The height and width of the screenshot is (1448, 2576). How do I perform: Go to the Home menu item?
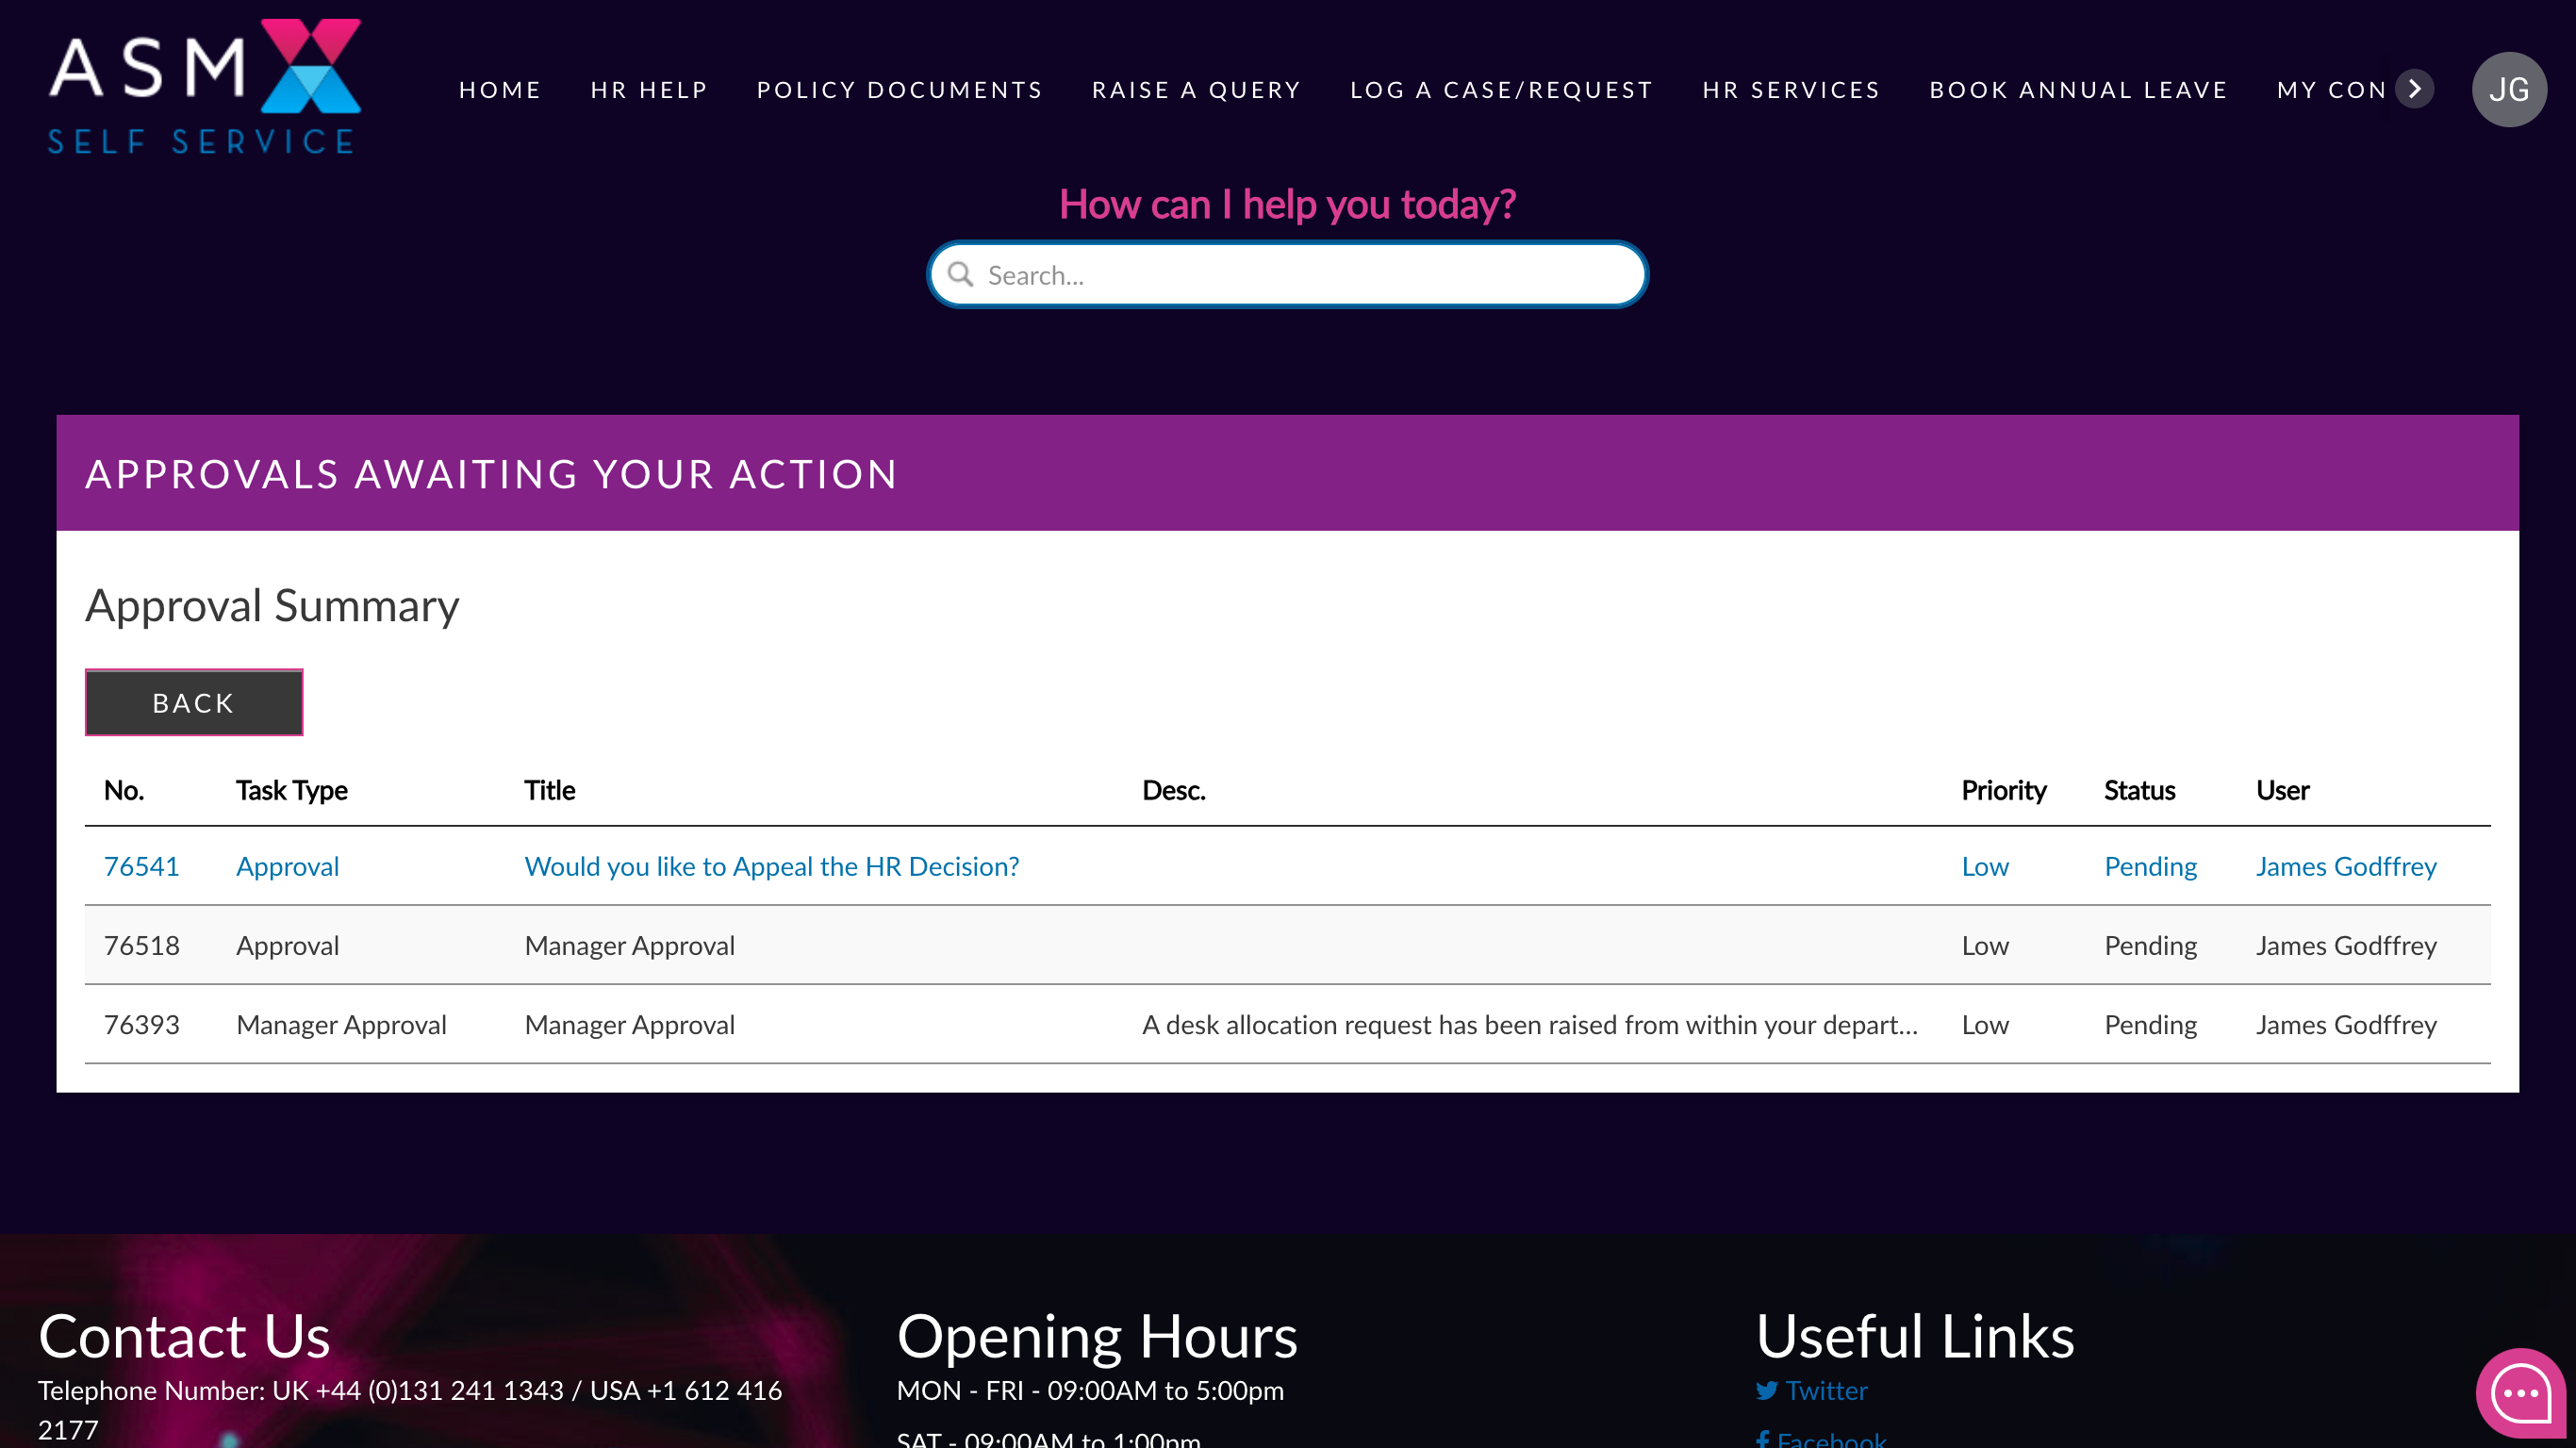point(500,90)
